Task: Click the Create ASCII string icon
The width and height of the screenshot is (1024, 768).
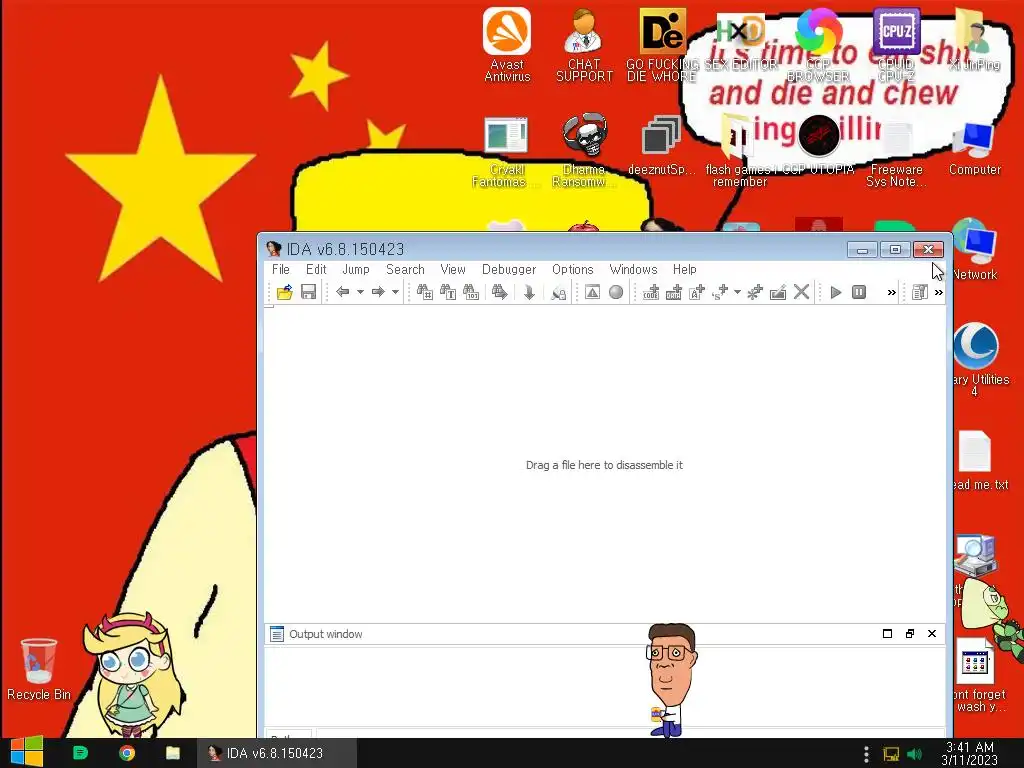Action: [697, 292]
